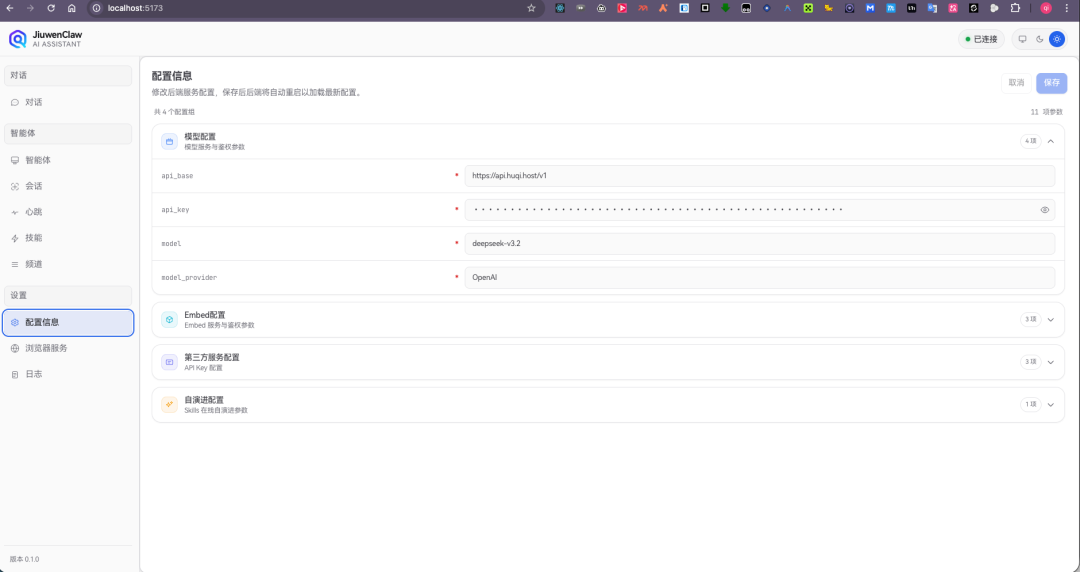Click the 取消 cancel button
The height and width of the screenshot is (572, 1080).
click(x=1017, y=83)
